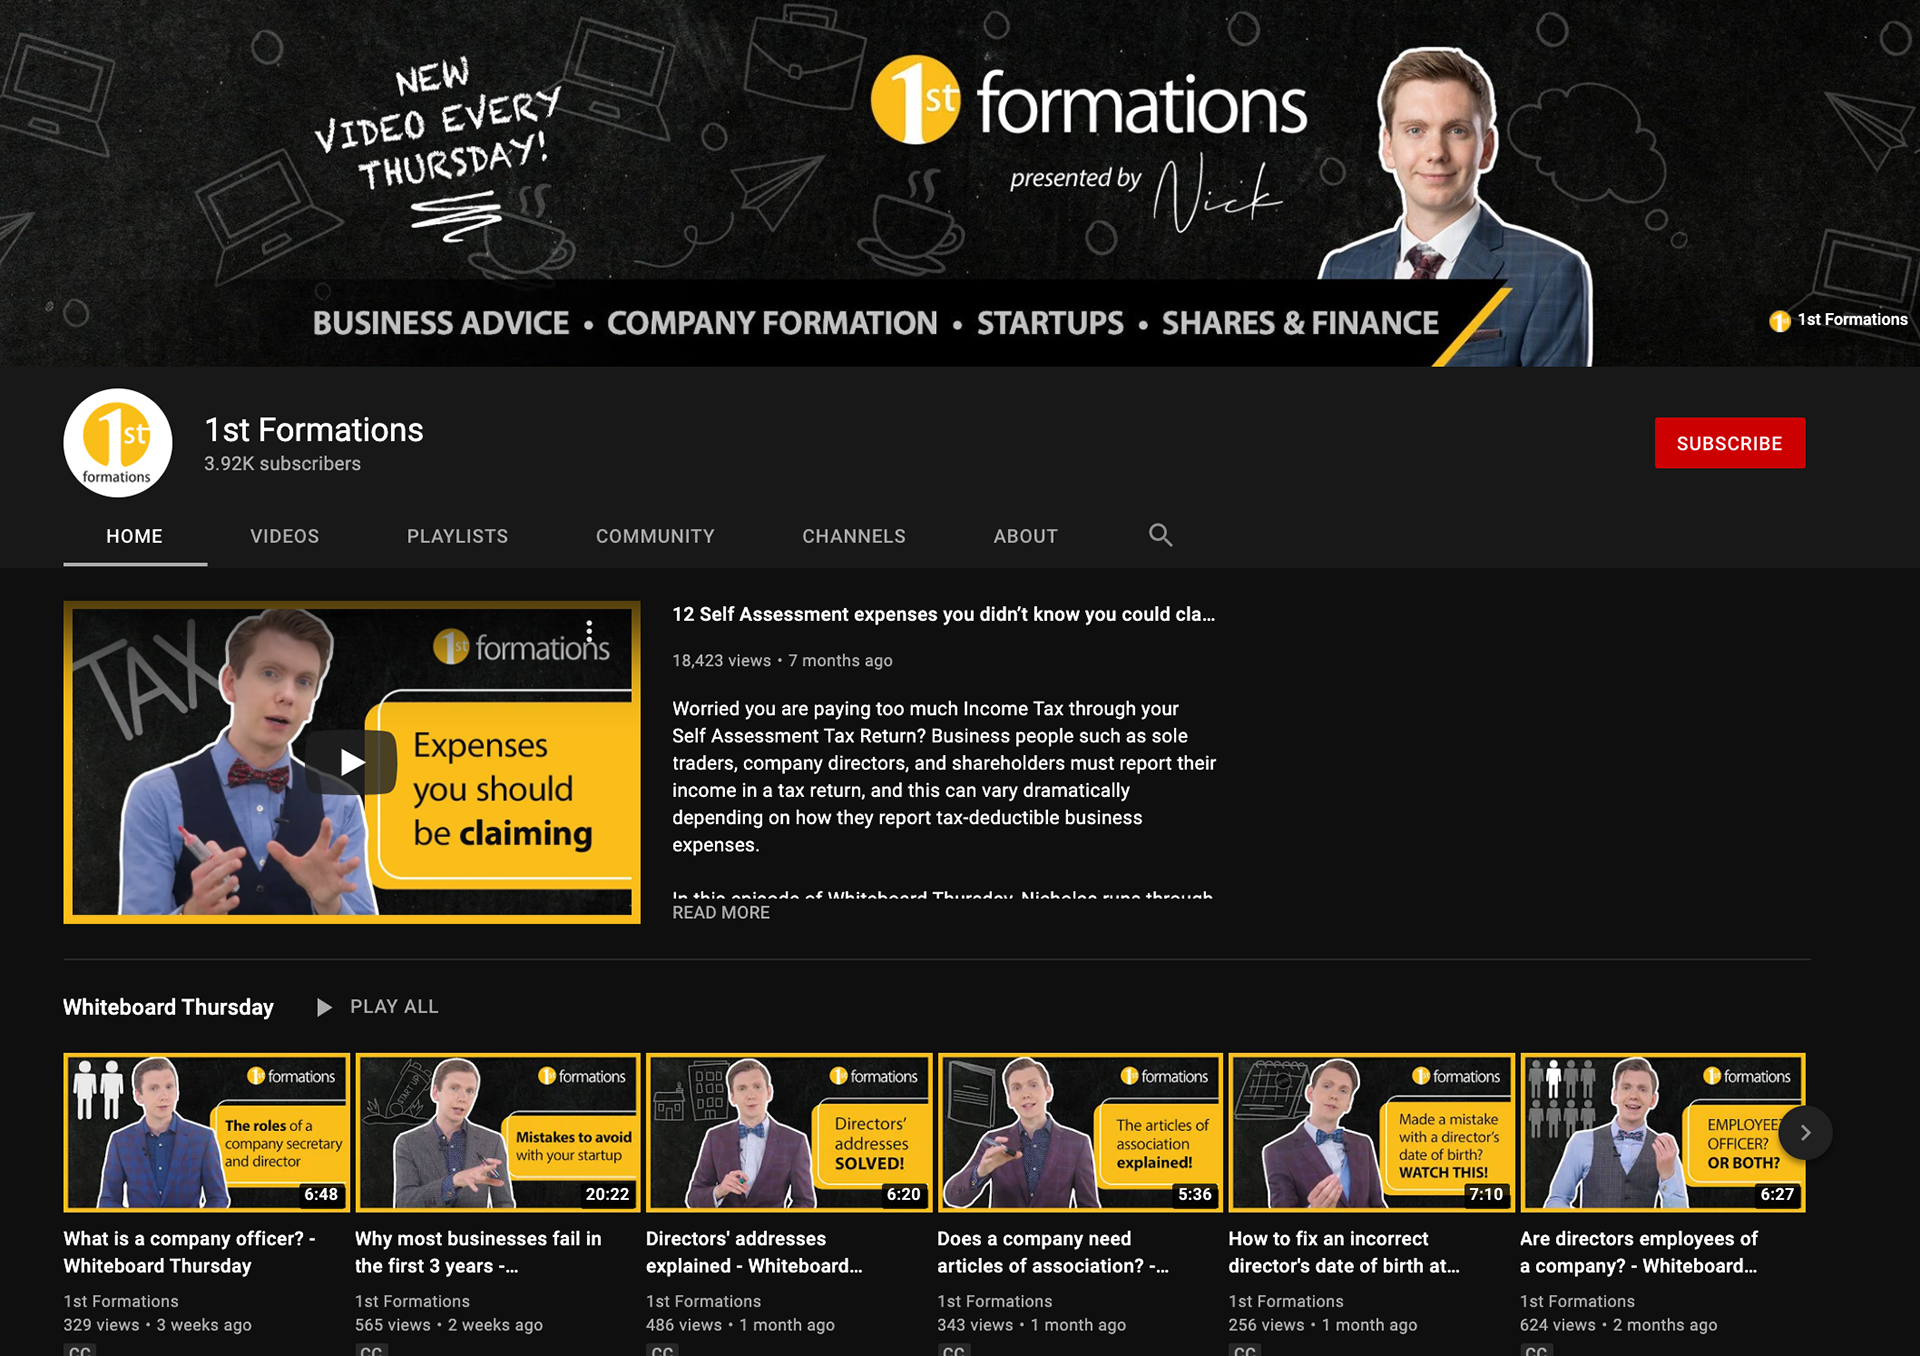Open 'The articles of association explained!' thumbnail
Image resolution: width=1920 pixels, height=1356 pixels.
(1080, 1132)
